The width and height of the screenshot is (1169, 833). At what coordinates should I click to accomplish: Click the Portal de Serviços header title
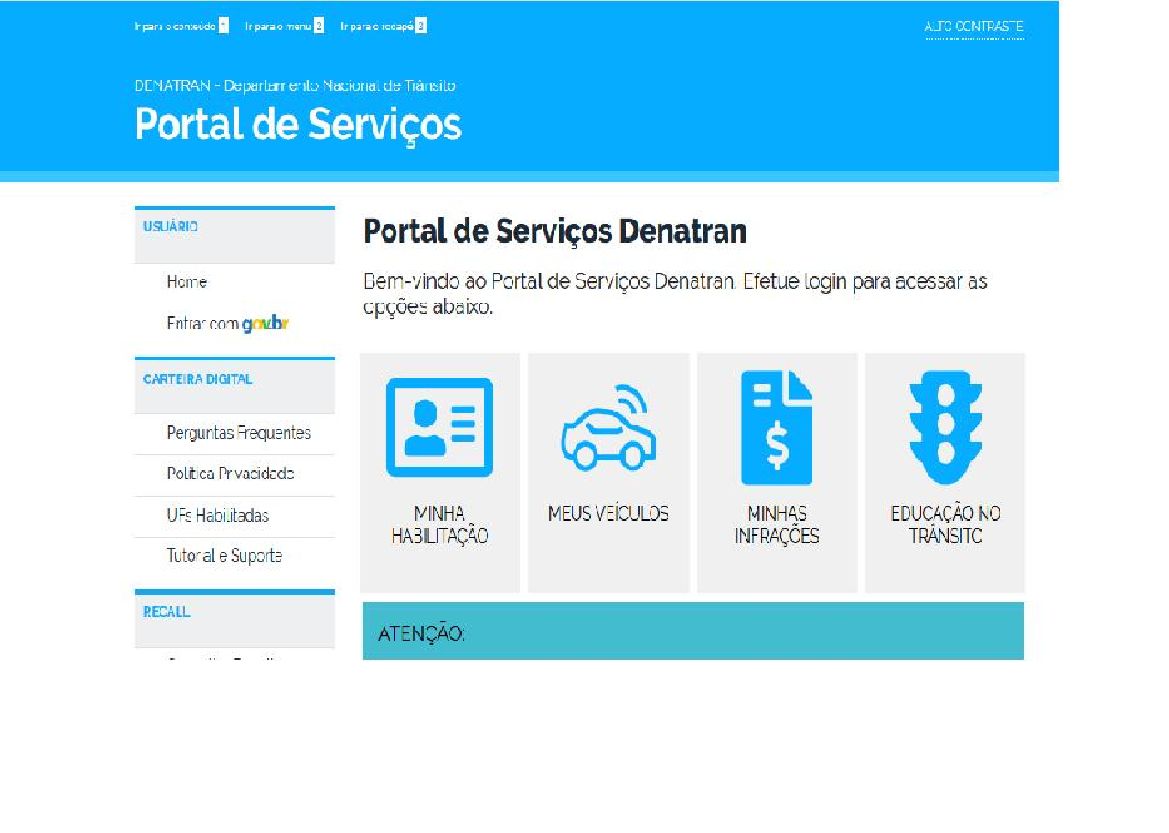[x=298, y=124]
